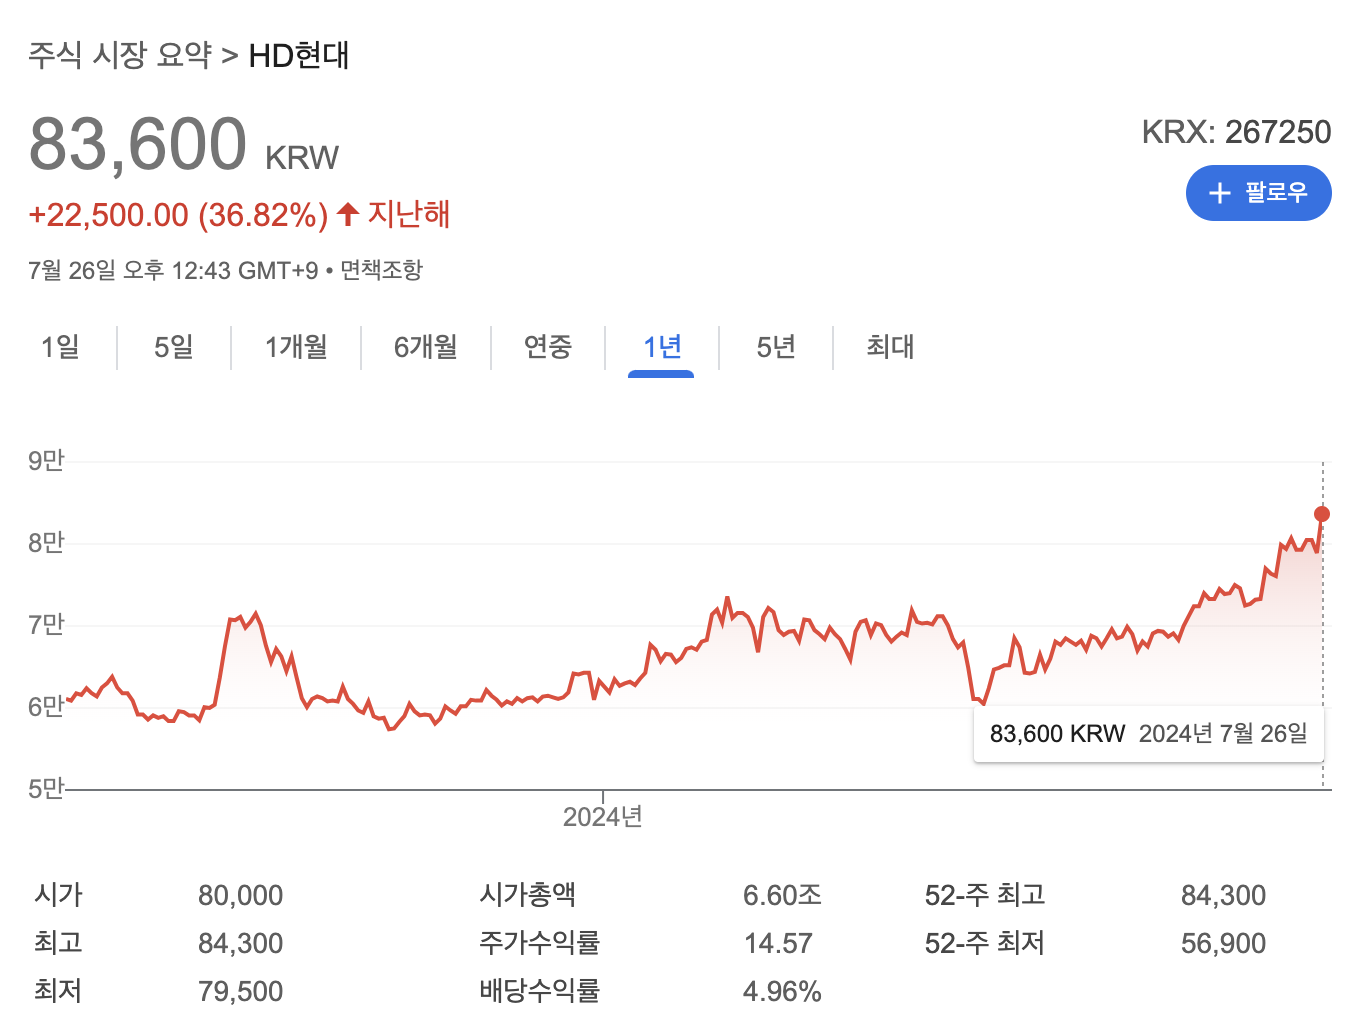The width and height of the screenshot is (1358, 1016).
Task: Click the 52-주 최저 value 56,900
Action: click(1223, 943)
